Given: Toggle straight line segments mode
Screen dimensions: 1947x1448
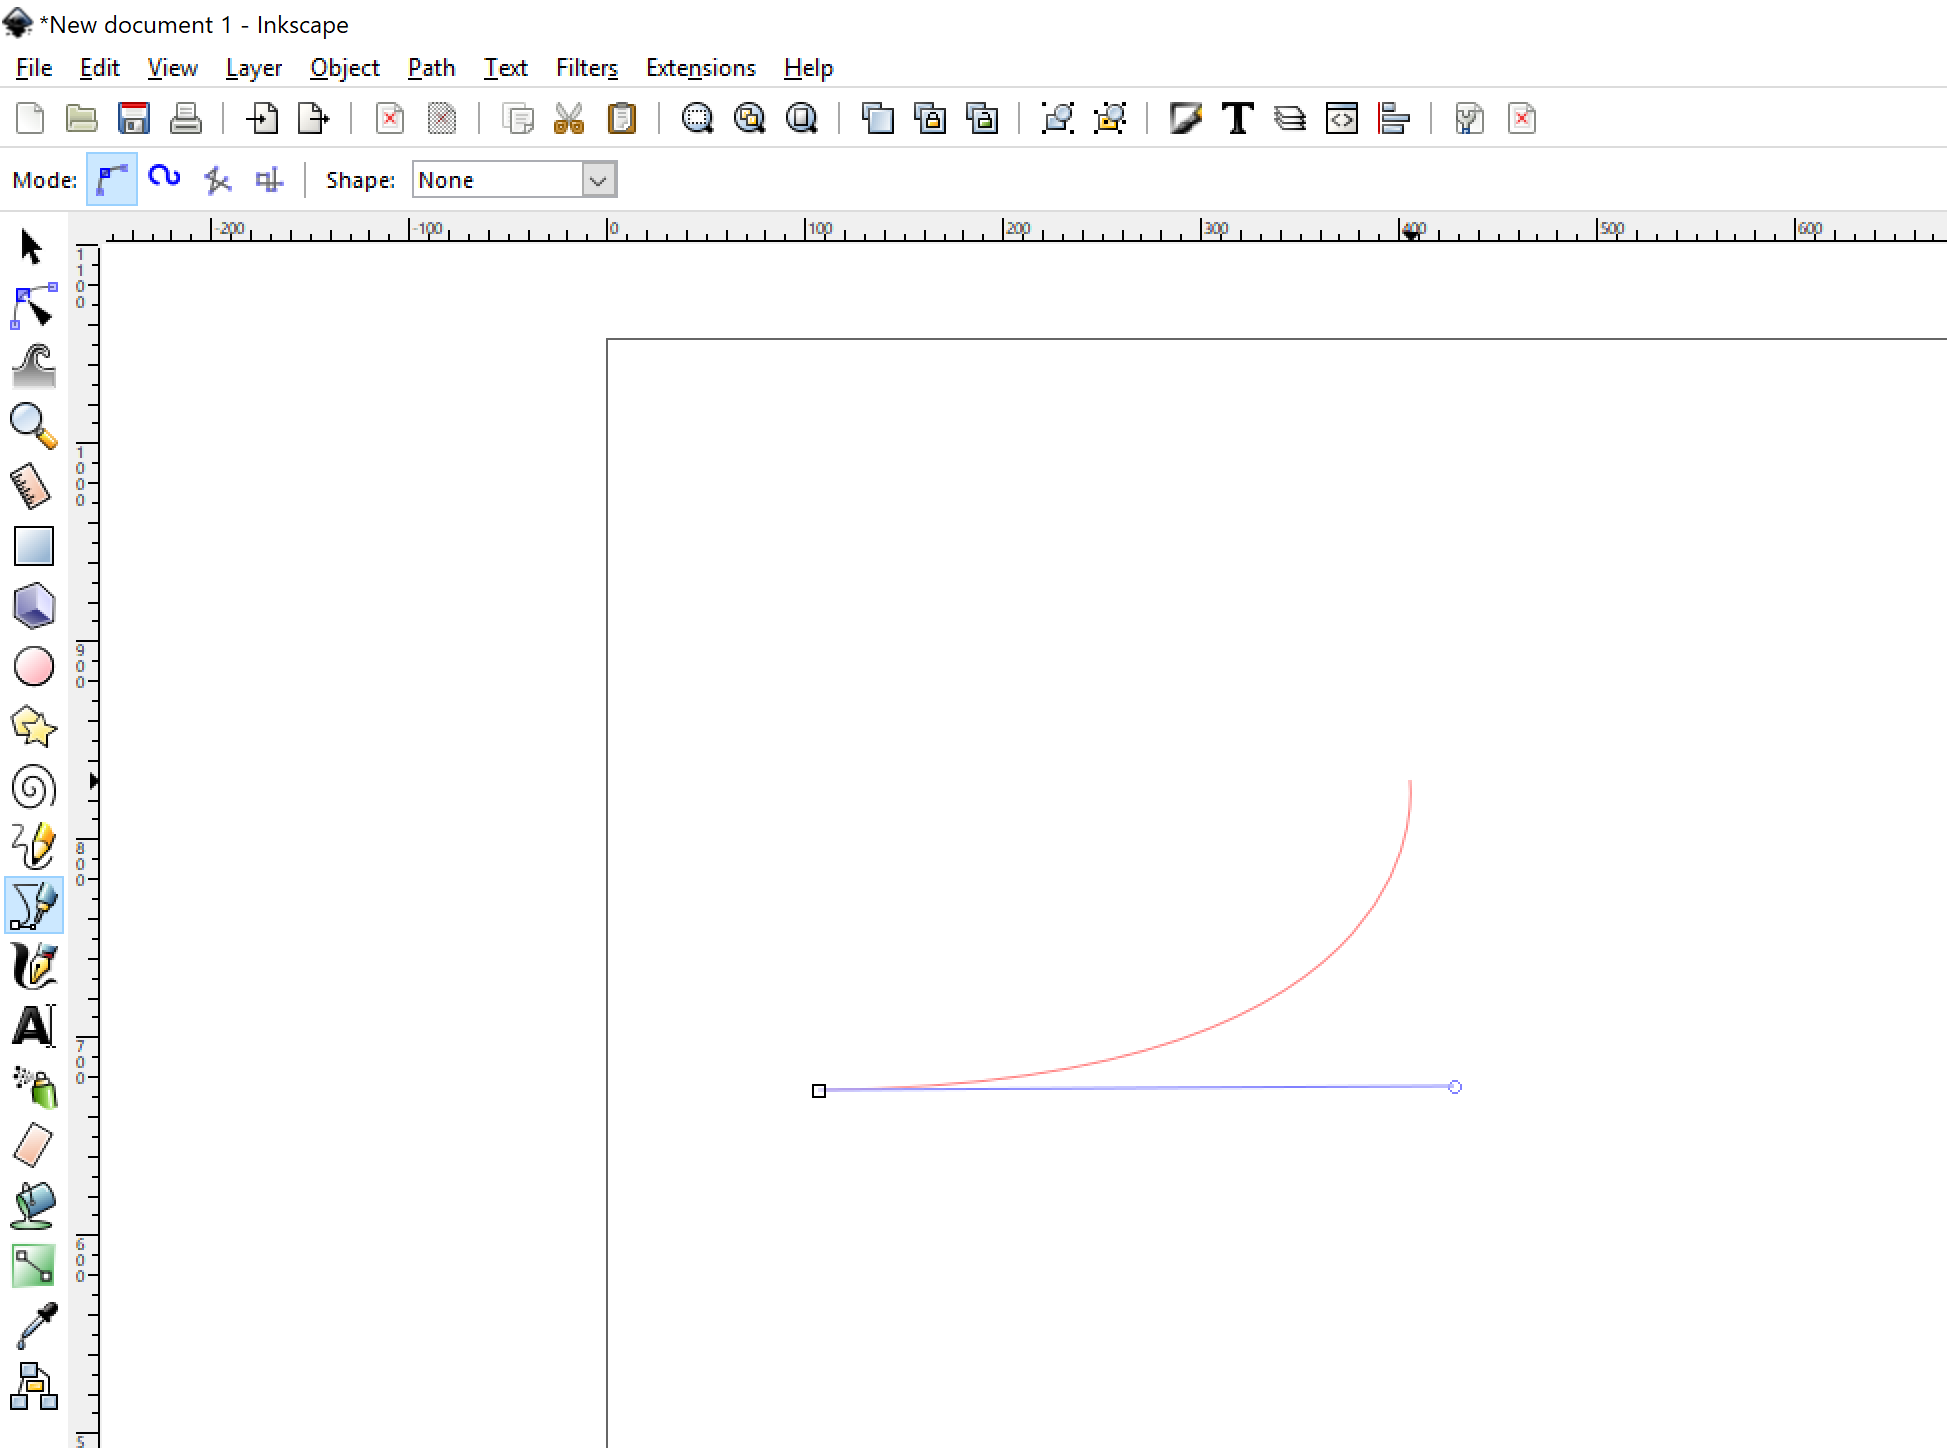Looking at the screenshot, I should (217, 180).
